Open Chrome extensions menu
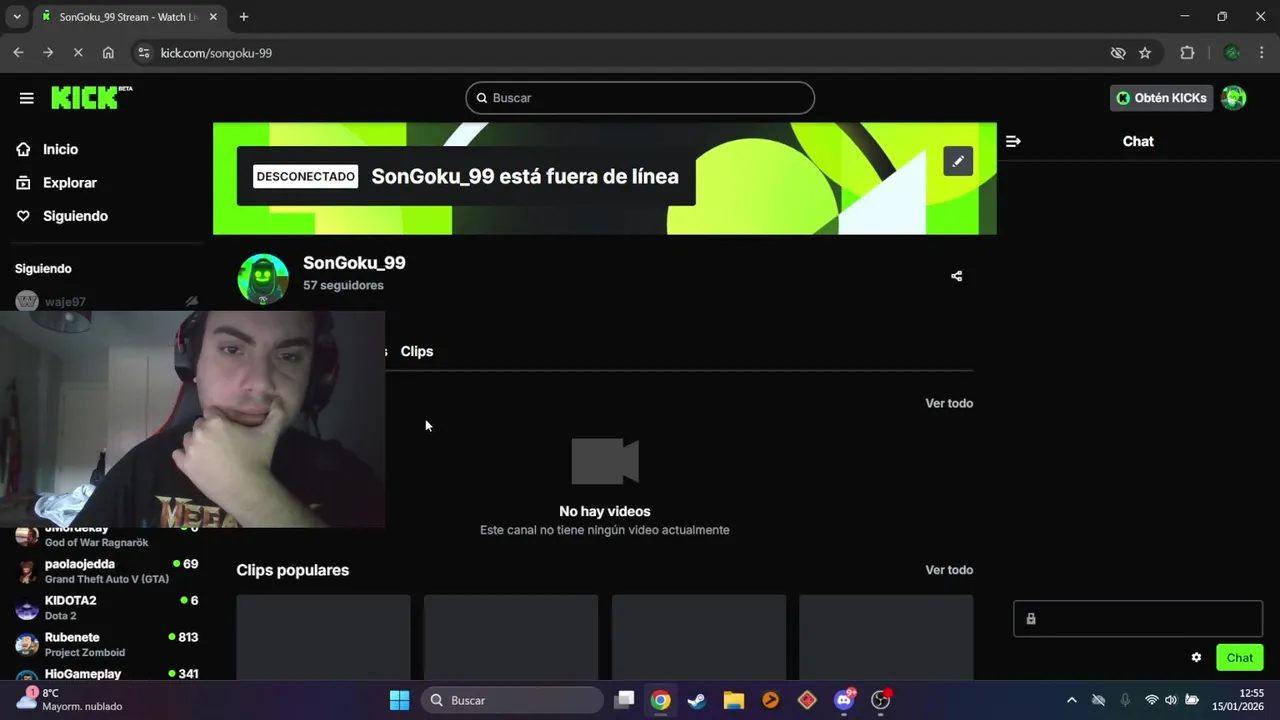The image size is (1280, 720). coord(1187,53)
